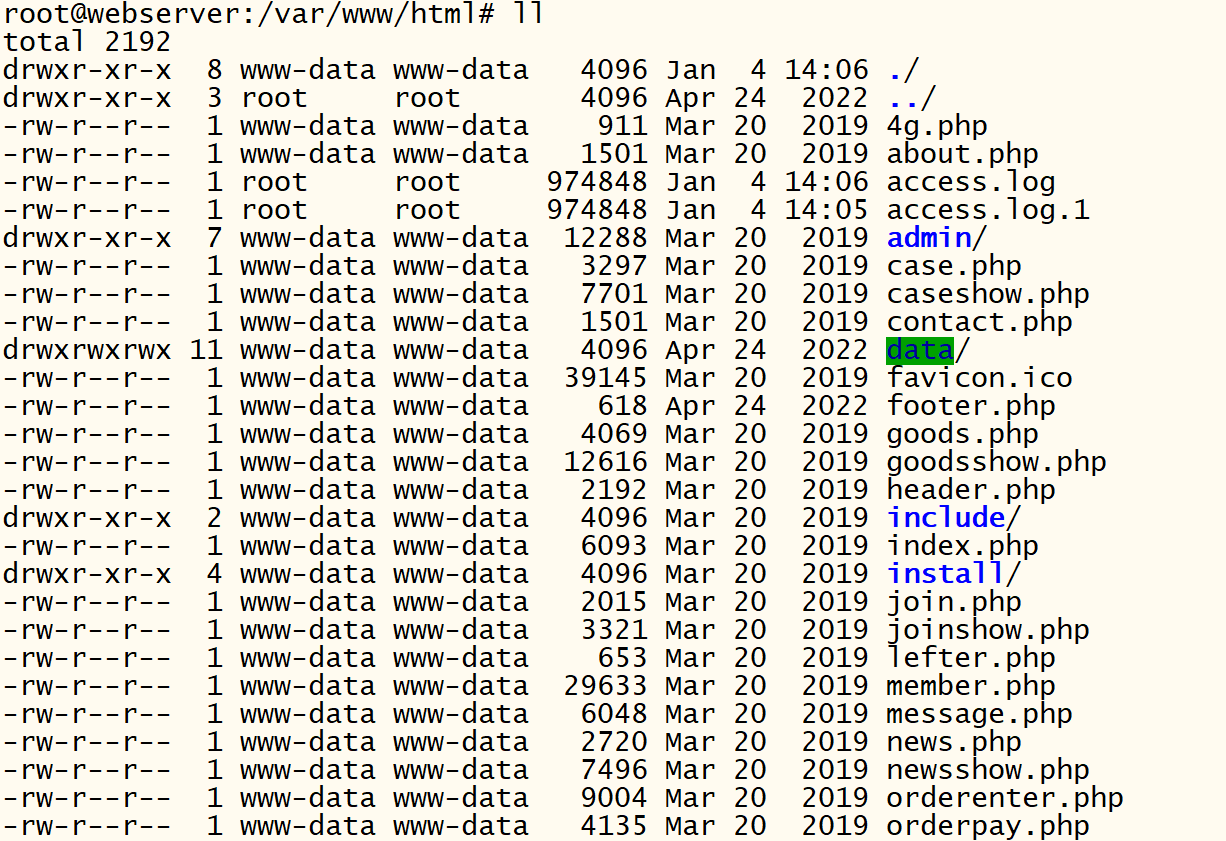Click the orderenter.php filename
This screenshot has height=841, width=1226.
coord(1005,798)
